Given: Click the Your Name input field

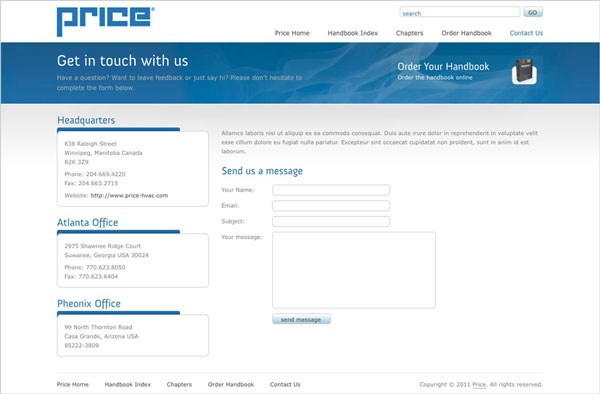Looking at the screenshot, I should tap(331, 190).
